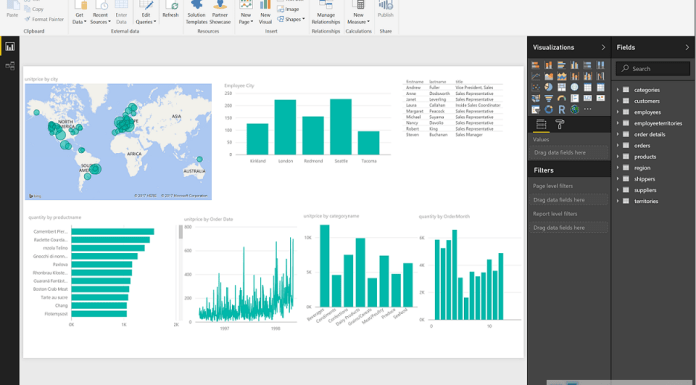Select the KPI visualization icon
The width and height of the screenshot is (696, 385).
tap(601, 98)
